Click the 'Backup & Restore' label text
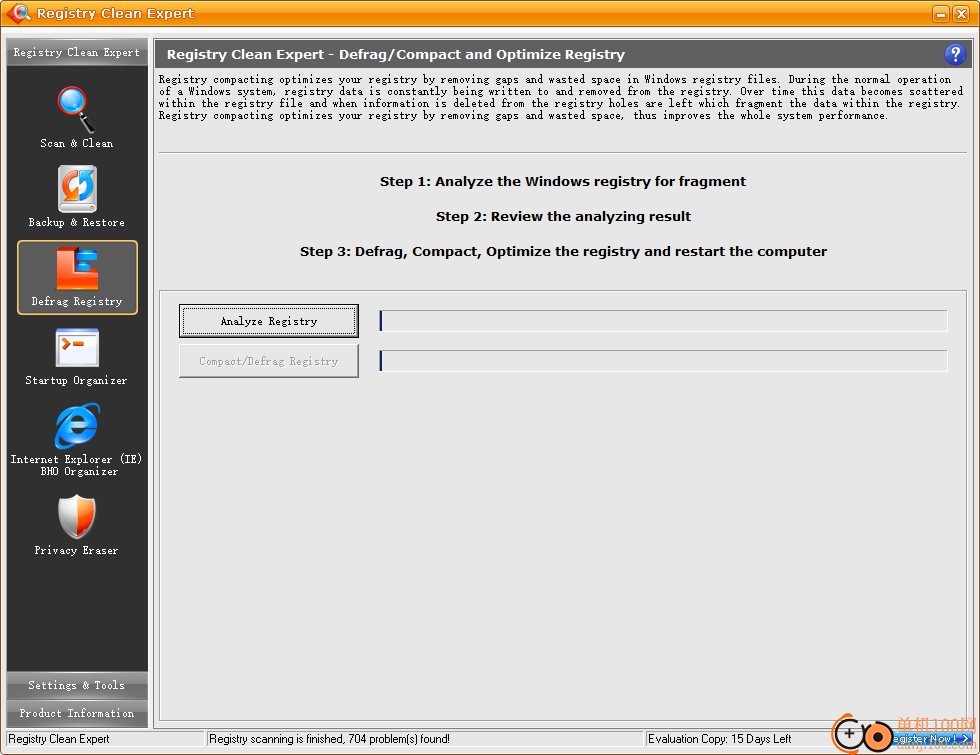The height and width of the screenshot is (755, 980). click(x=77, y=222)
